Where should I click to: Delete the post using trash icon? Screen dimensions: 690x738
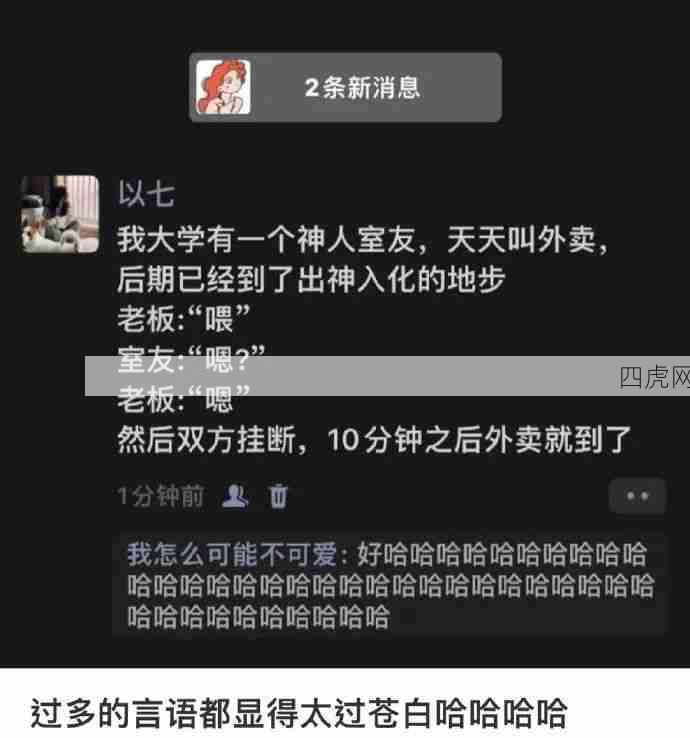(x=278, y=496)
